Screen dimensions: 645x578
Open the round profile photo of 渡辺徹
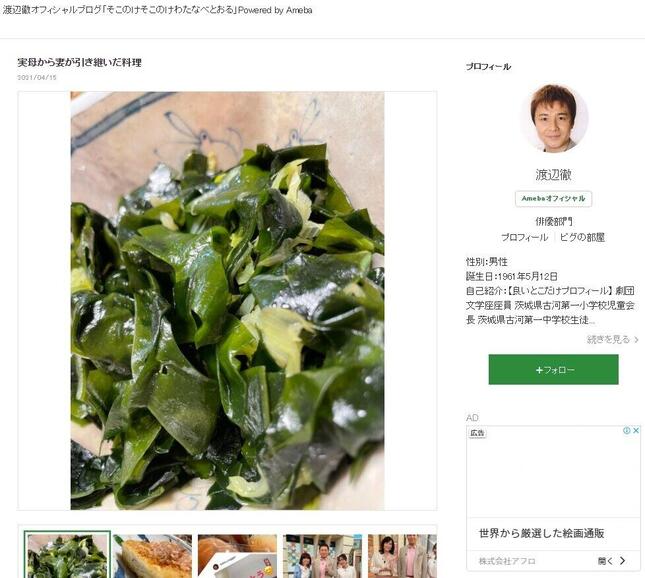coord(554,118)
